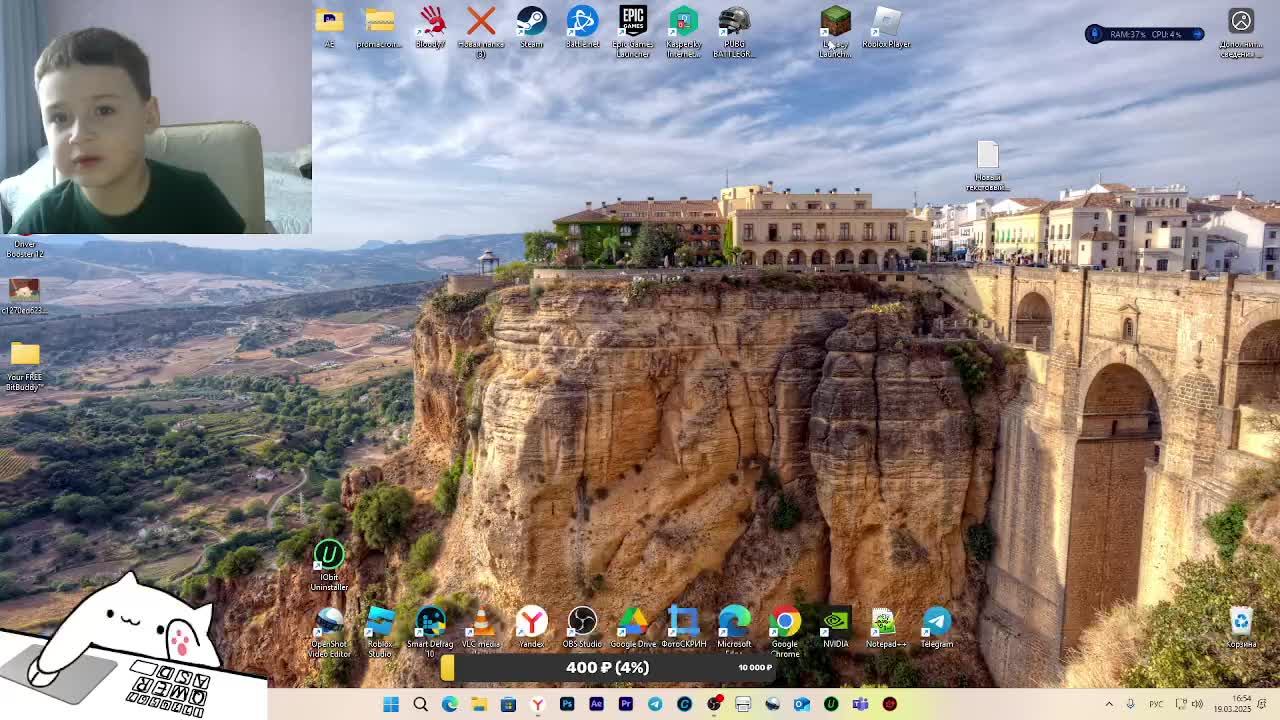Click the donation goal progress bar
The image size is (1280, 720).
[x=607, y=667]
